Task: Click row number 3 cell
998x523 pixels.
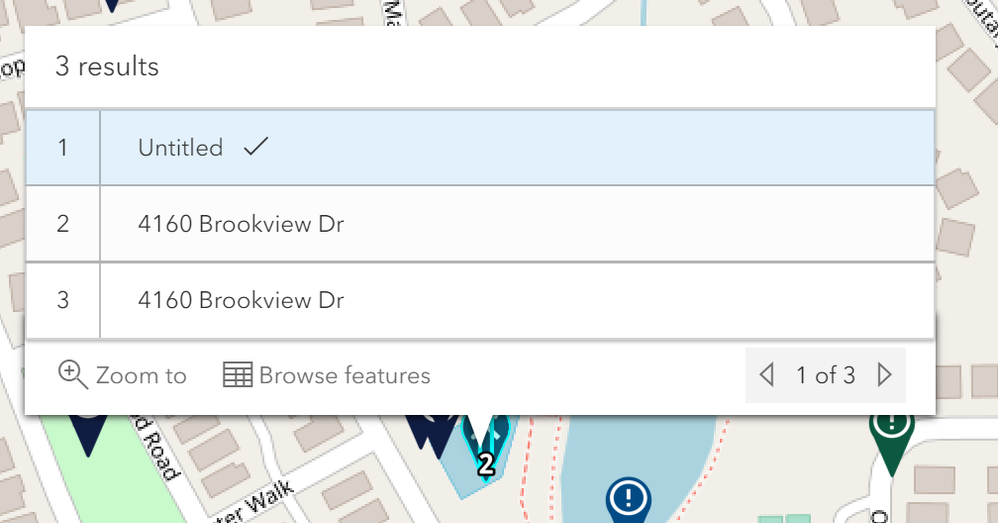Action: [x=63, y=300]
